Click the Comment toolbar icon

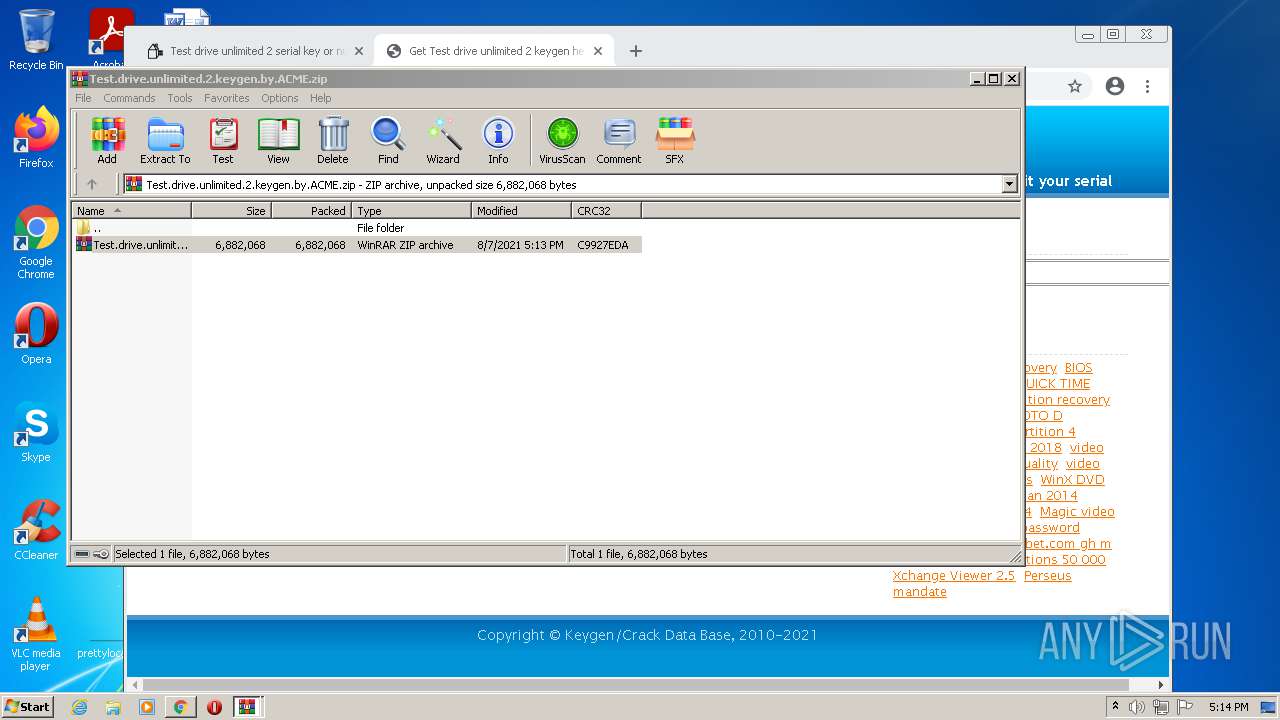pyautogui.click(x=619, y=140)
